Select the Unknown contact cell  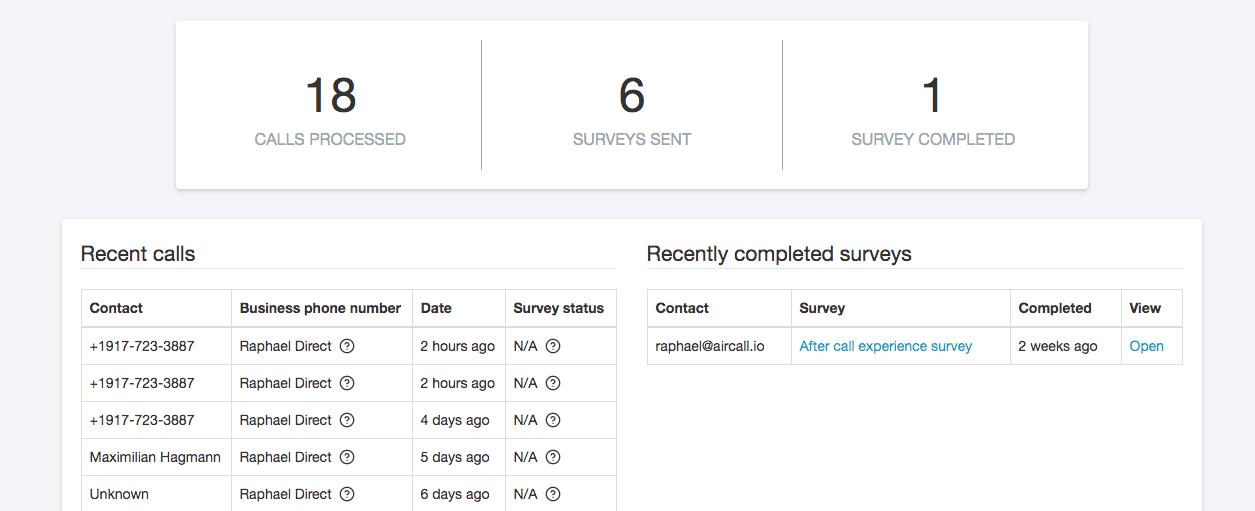point(156,494)
